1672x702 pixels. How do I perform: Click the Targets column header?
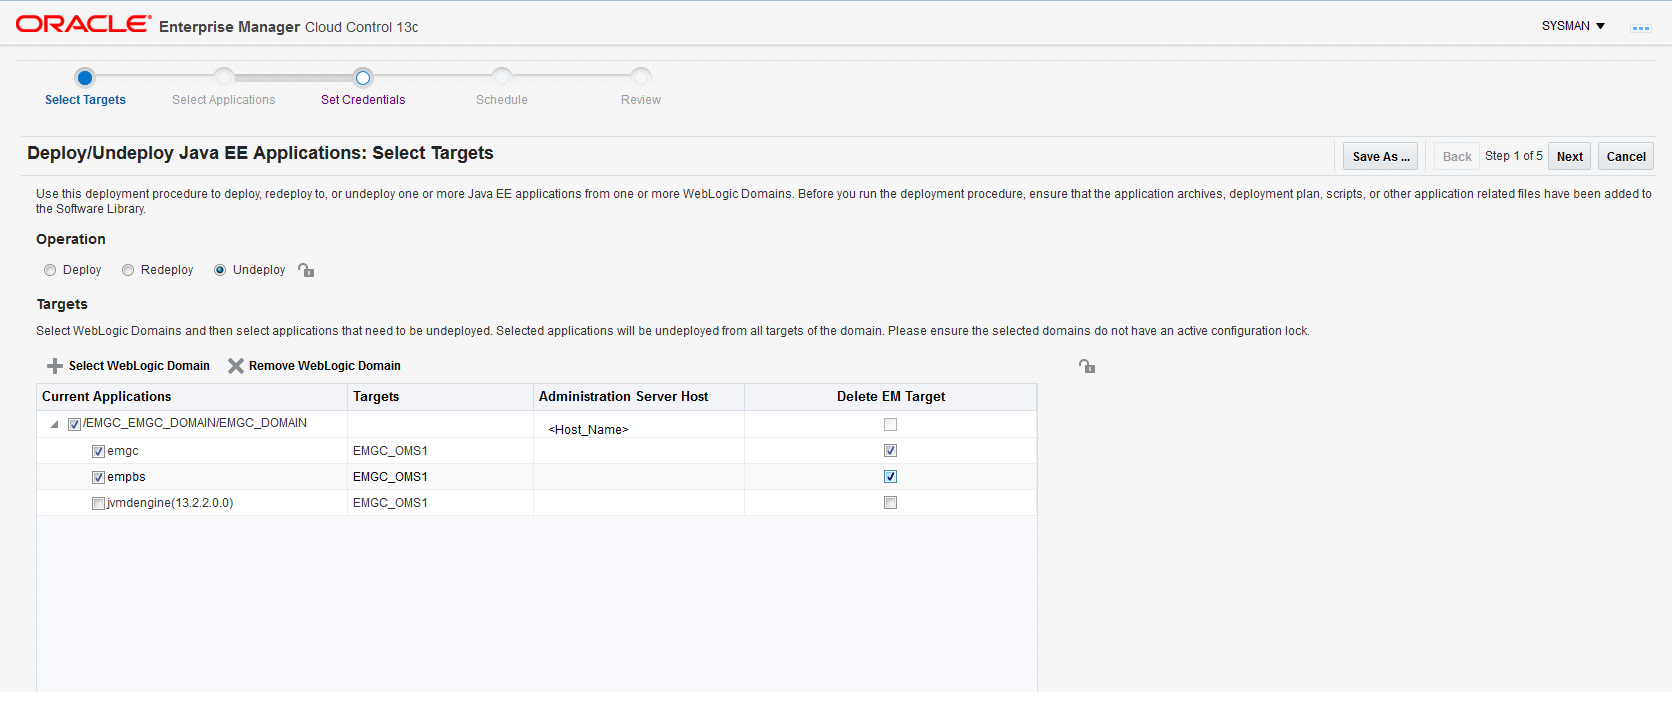click(440, 397)
